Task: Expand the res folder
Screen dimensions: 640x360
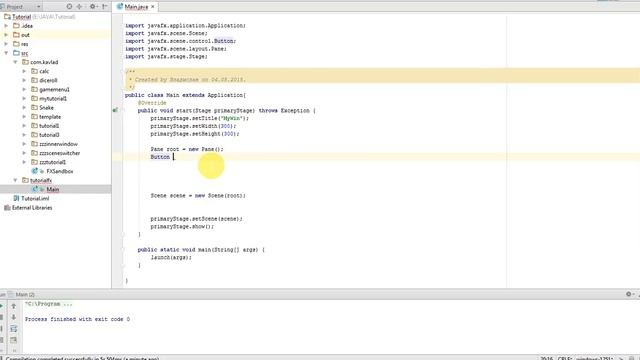Action: click(x=6, y=44)
